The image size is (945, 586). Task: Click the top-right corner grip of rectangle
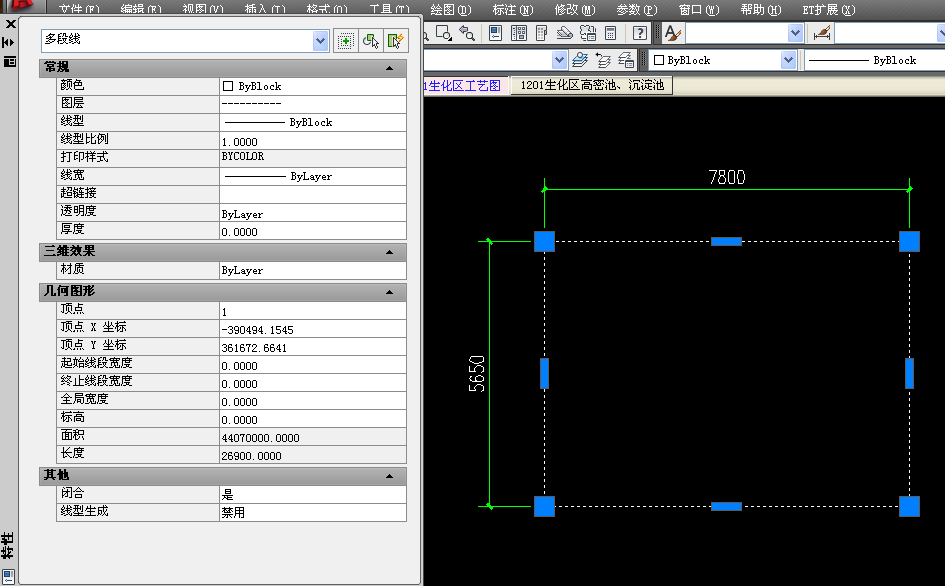coord(909,241)
